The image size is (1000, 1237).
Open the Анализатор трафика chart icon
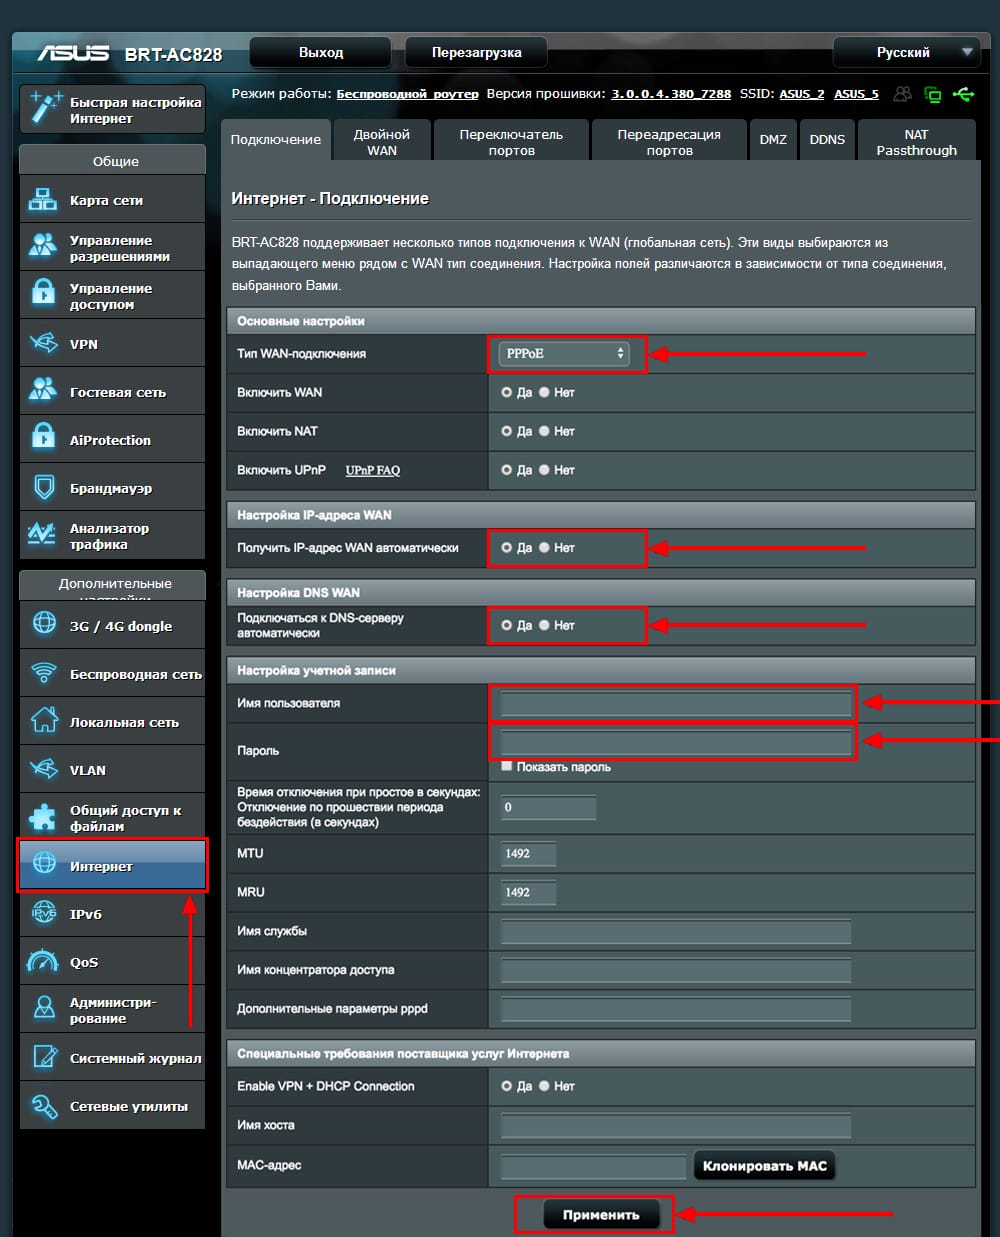coord(43,535)
